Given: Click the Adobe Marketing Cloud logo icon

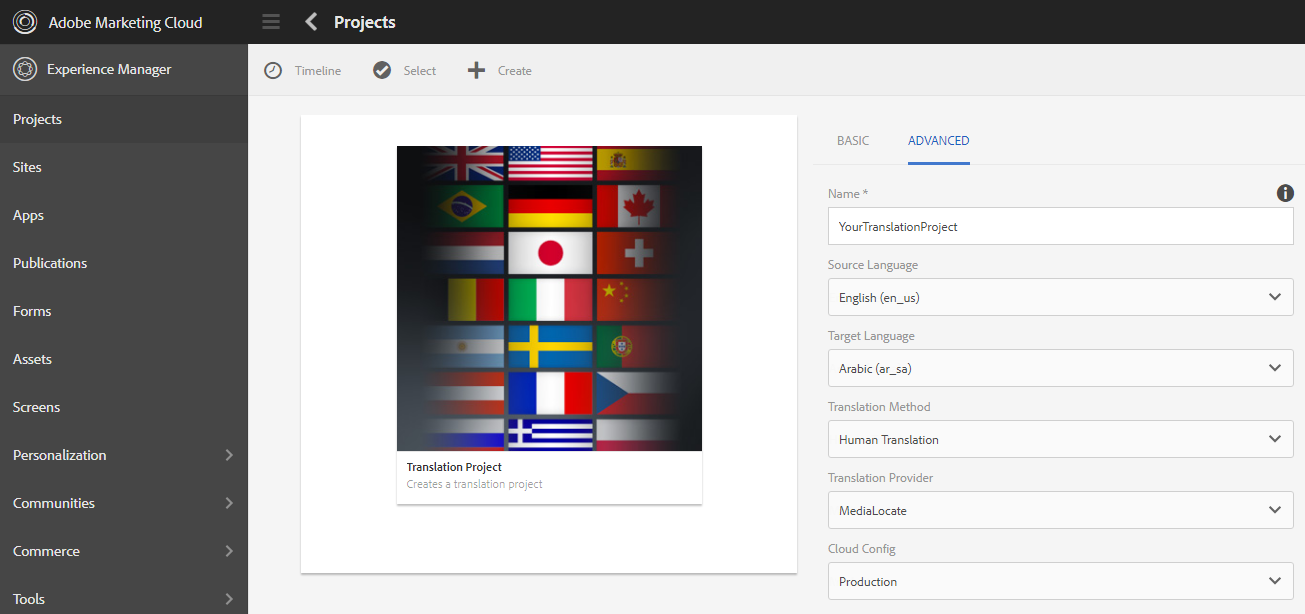Looking at the screenshot, I should coord(25,22).
